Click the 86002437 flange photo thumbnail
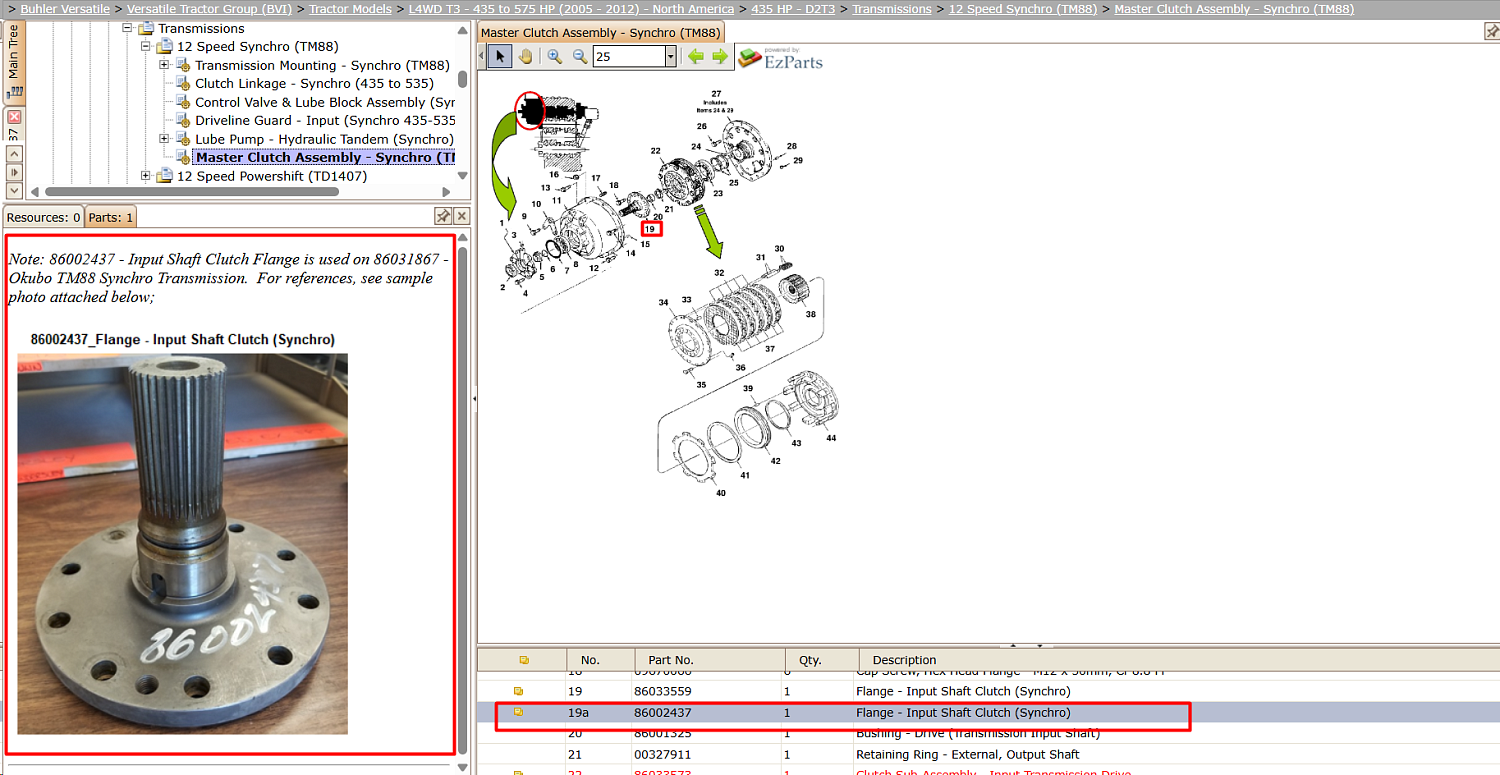This screenshot has height=775, width=1500. (x=183, y=544)
